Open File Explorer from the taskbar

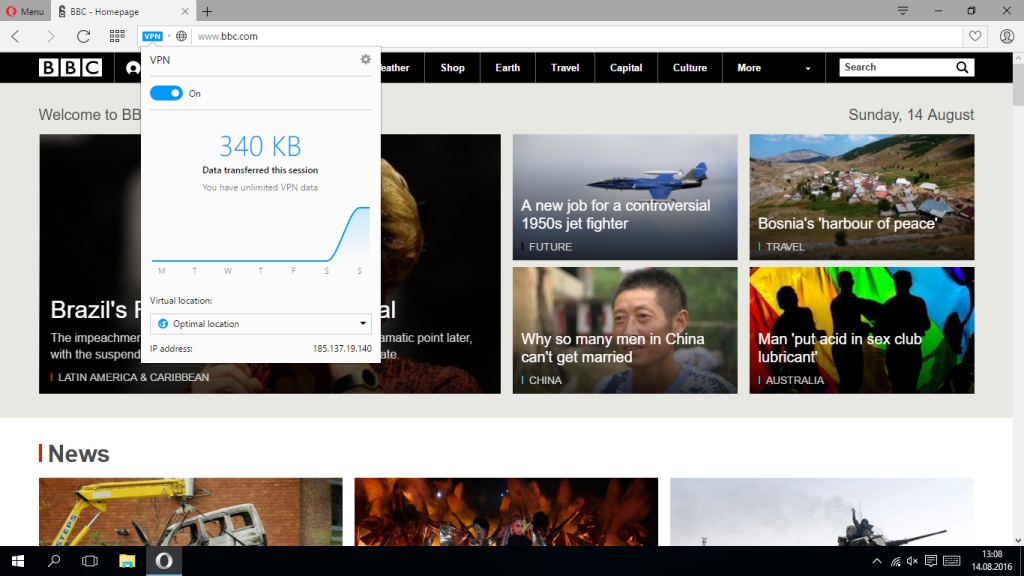pos(127,561)
